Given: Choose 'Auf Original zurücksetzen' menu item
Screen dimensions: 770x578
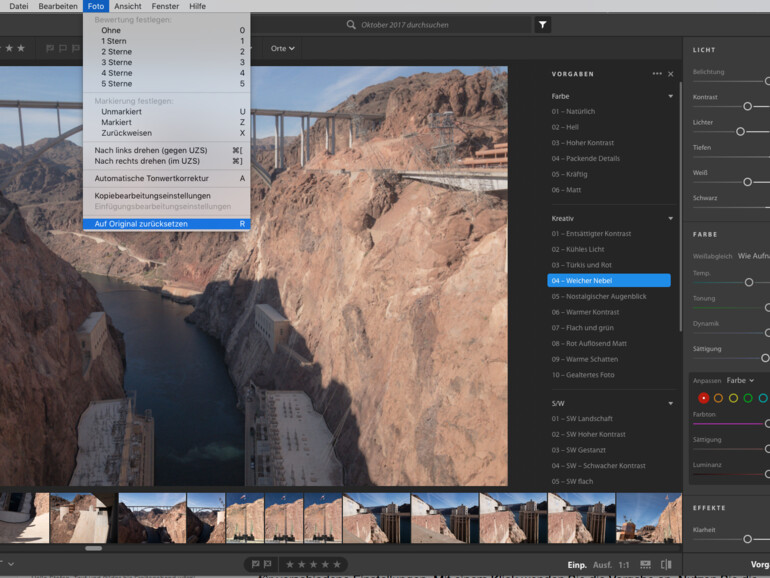Looking at the screenshot, I should (141, 224).
